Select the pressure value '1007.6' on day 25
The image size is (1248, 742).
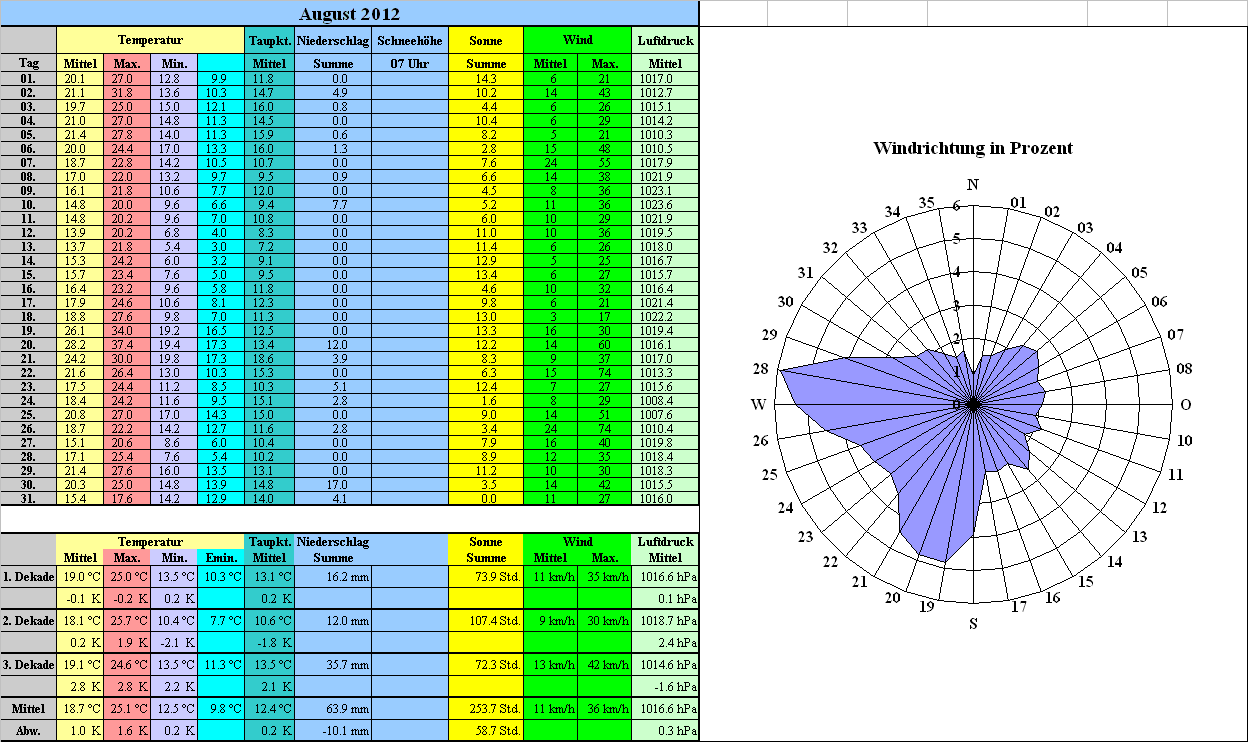coord(665,414)
